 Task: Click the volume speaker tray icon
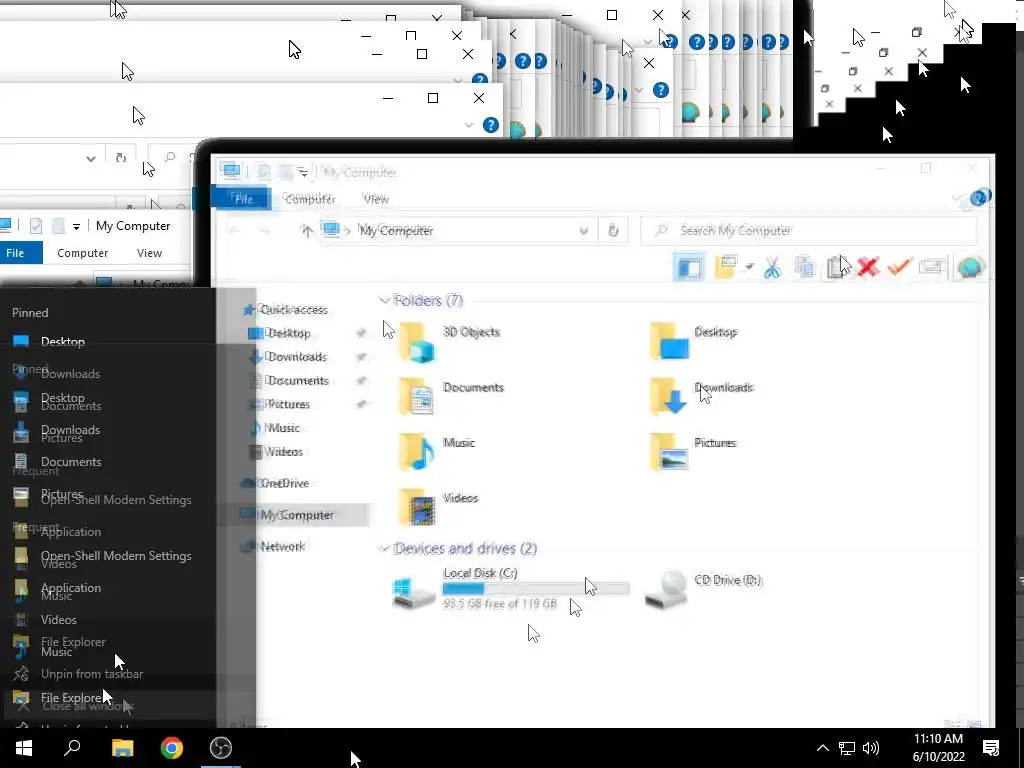click(871, 748)
